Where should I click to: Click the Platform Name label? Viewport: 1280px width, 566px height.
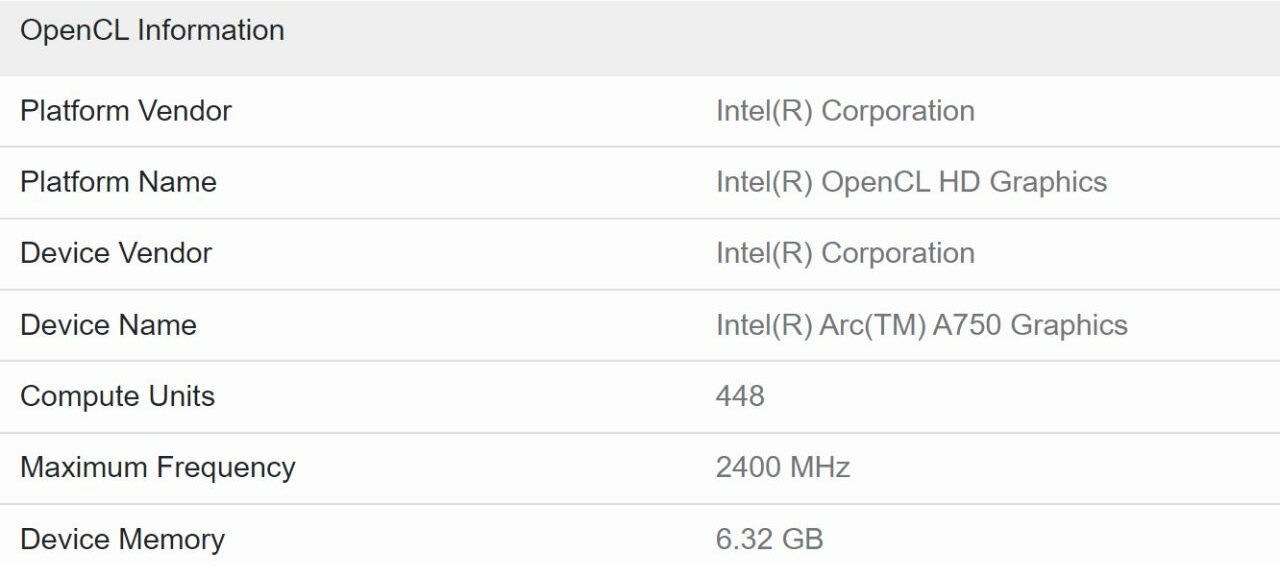click(x=118, y=182)
